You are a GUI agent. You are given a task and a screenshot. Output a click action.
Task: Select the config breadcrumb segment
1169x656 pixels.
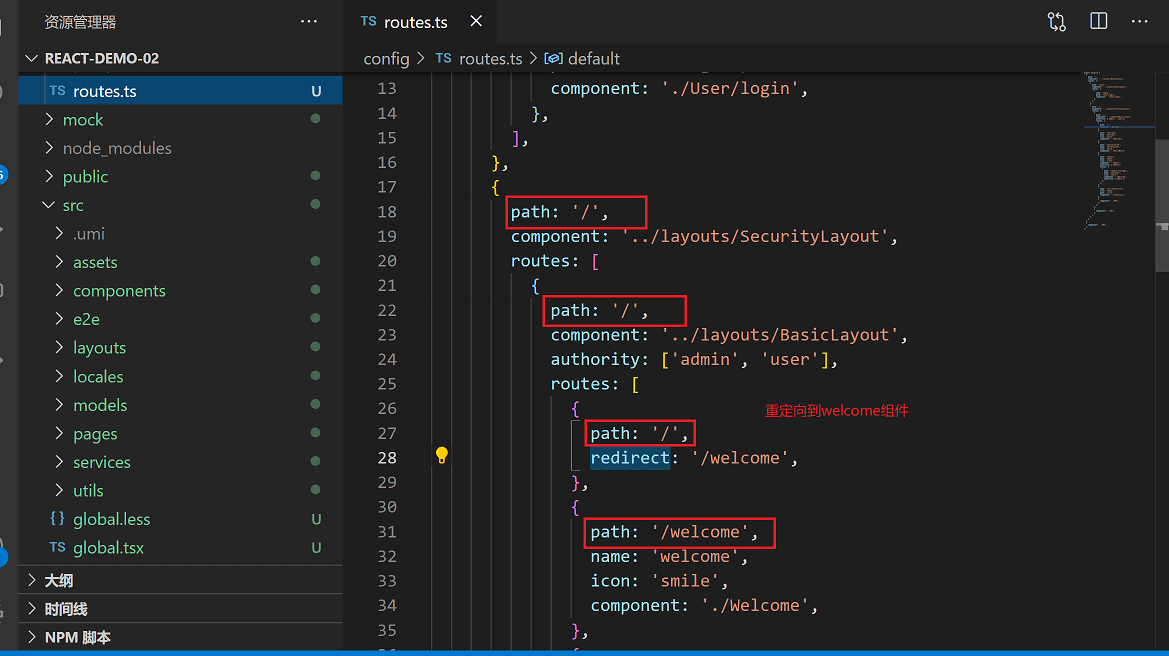point(386,58)
